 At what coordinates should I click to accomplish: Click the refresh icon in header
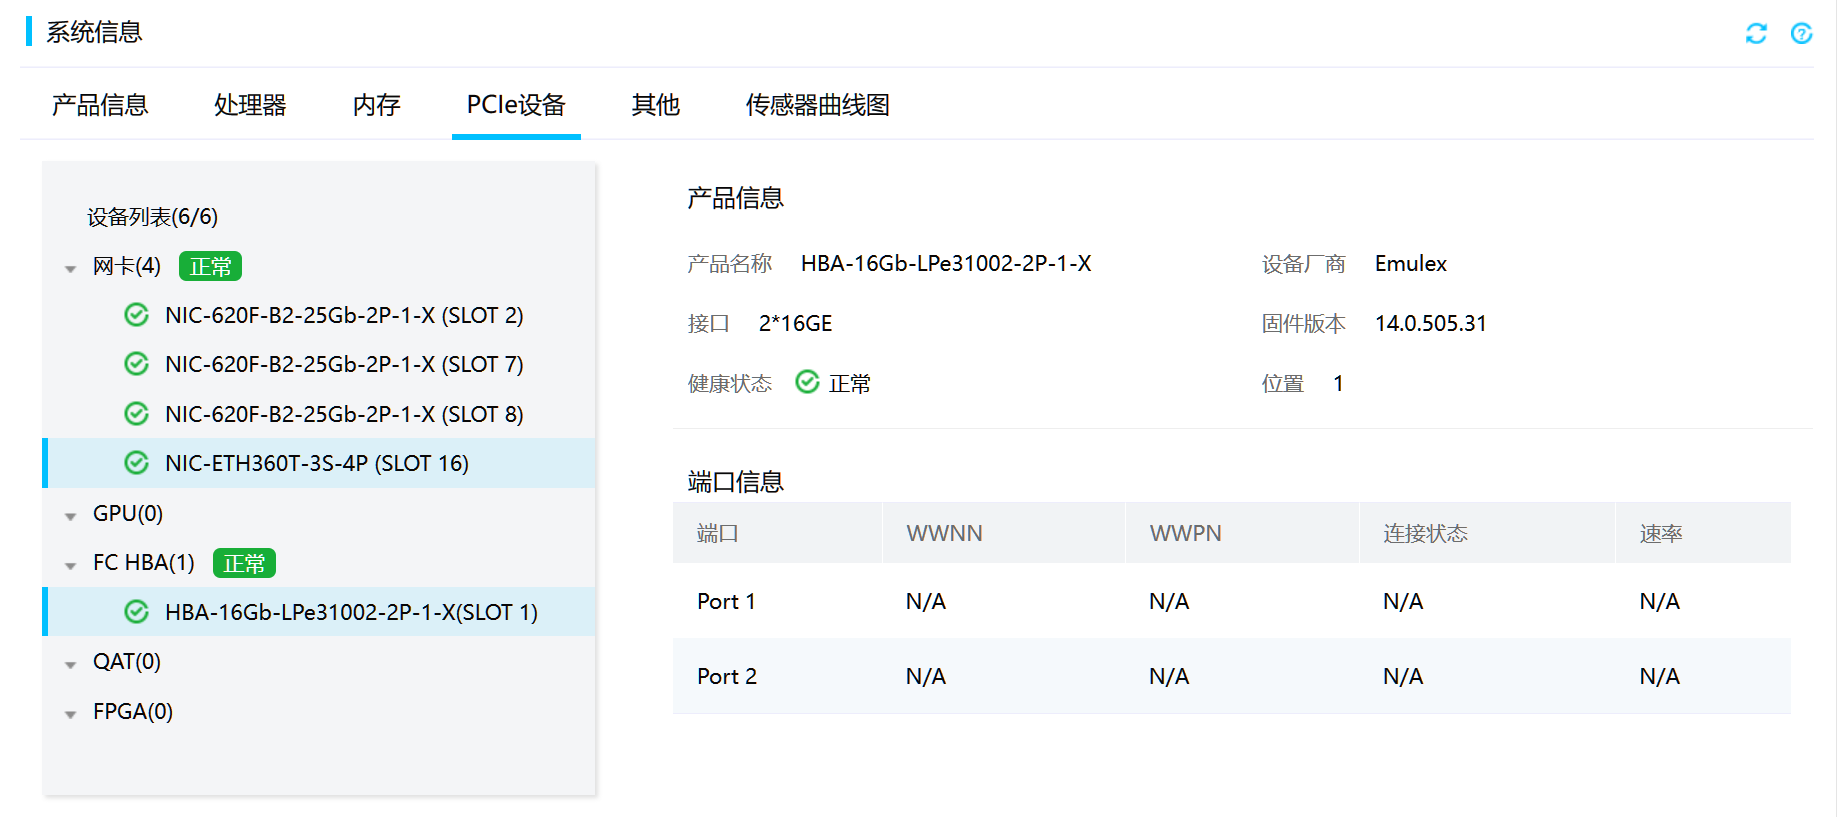tap(1756, 34)
